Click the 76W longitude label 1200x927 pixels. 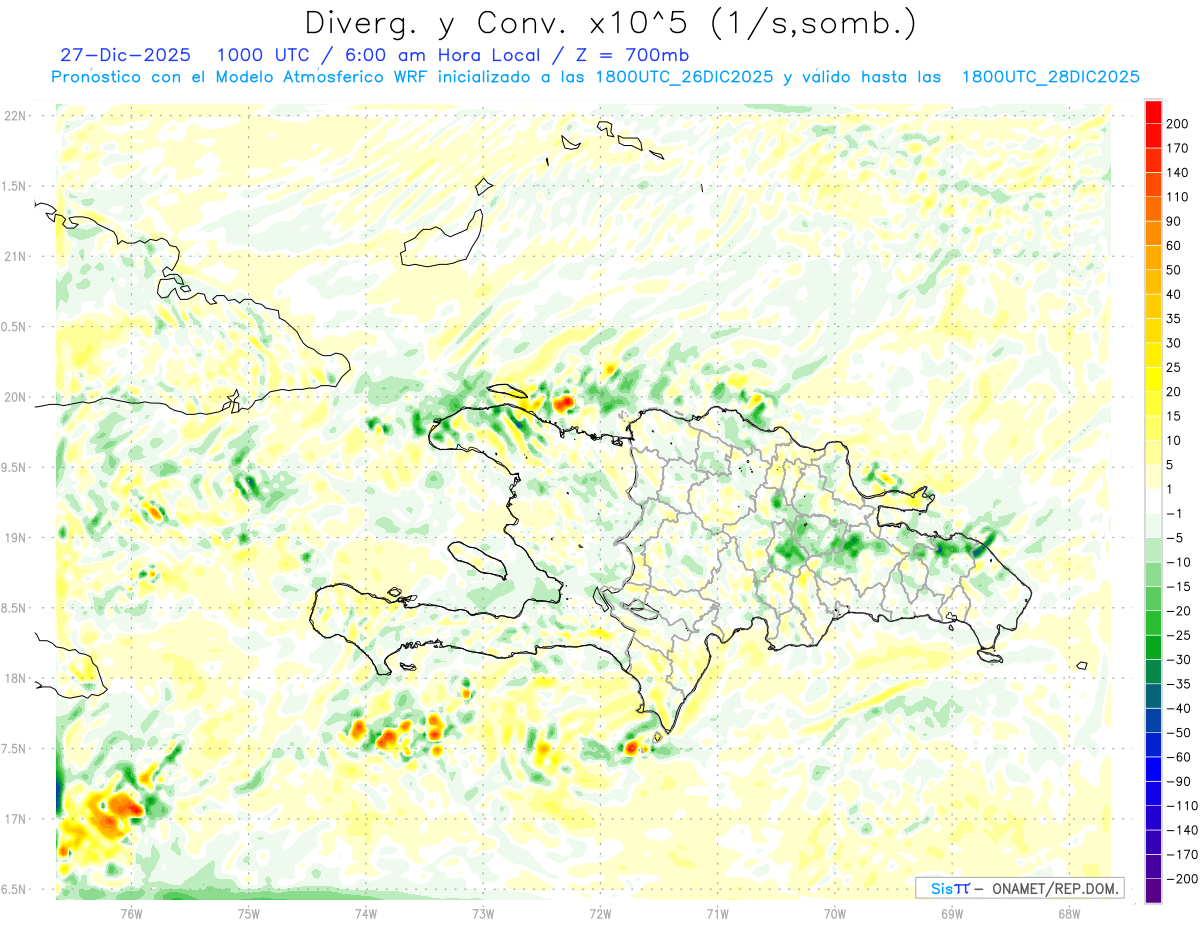(x=131, y=914)
